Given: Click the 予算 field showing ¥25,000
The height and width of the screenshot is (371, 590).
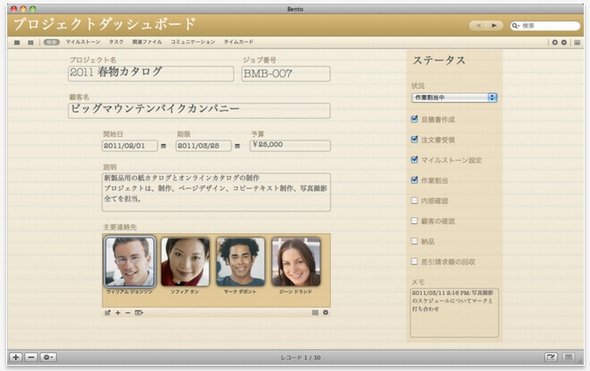Looking at the screenshot, I should [290, 145].
